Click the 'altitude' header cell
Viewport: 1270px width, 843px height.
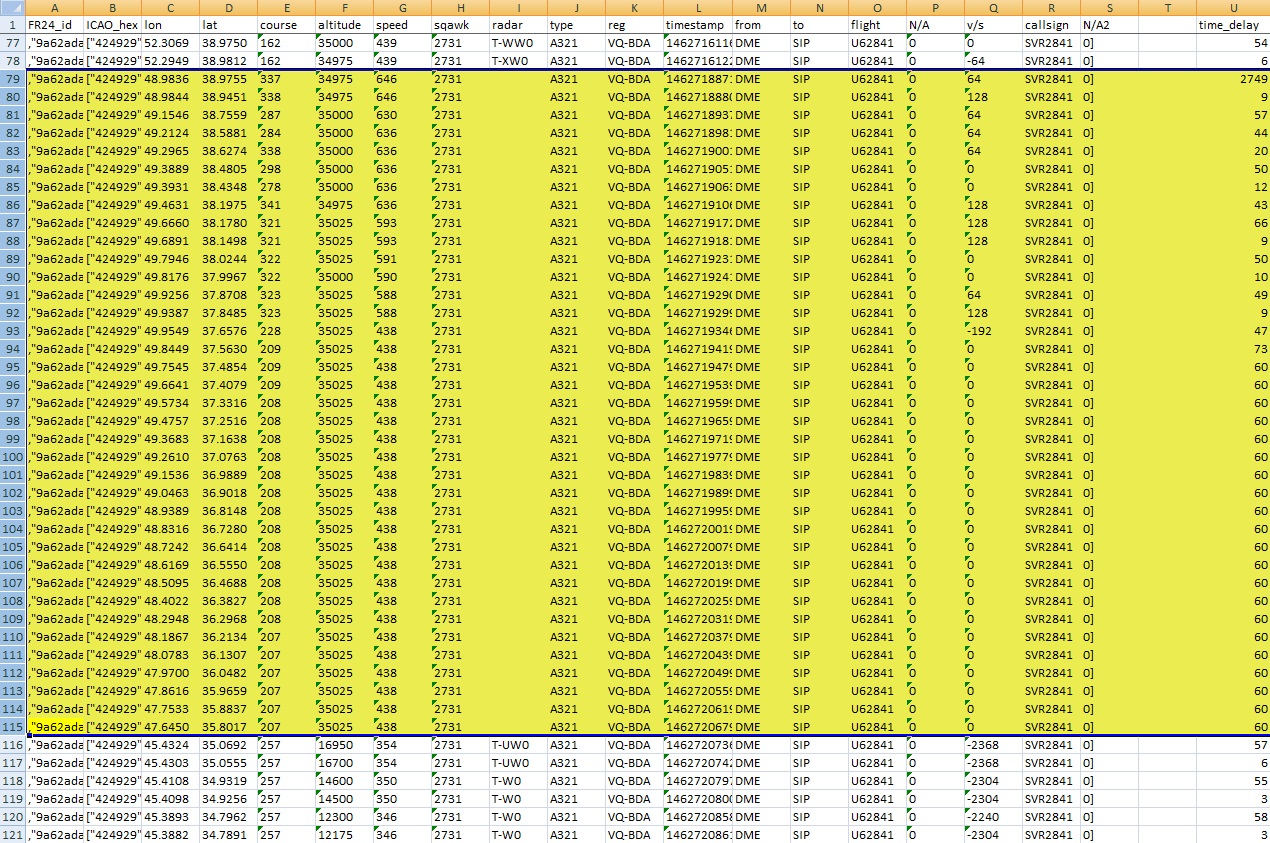coord(343,25)
